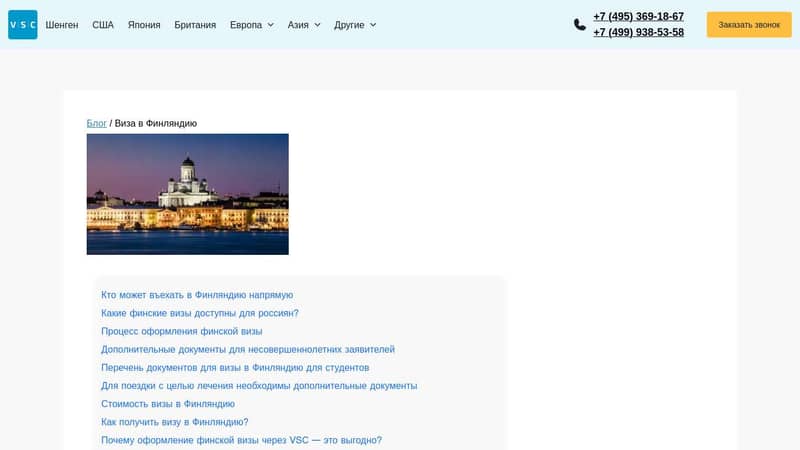
Task: Call the +7 (499) 938-53-58 number
Action: tap(638, 32)
